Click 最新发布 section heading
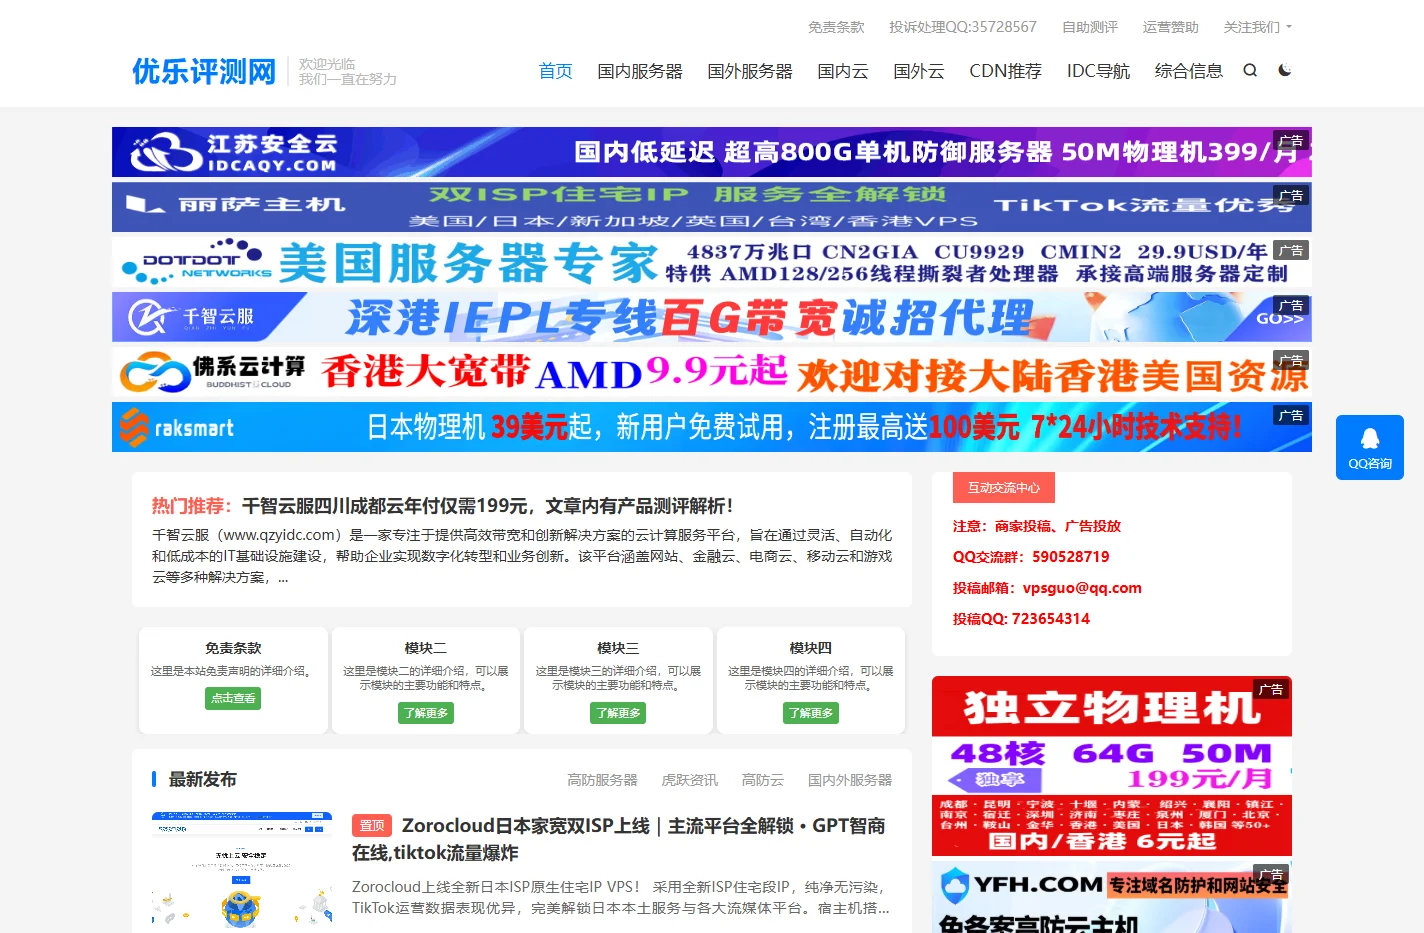This screenshot has height=933, width=1424. pos(202,780)
